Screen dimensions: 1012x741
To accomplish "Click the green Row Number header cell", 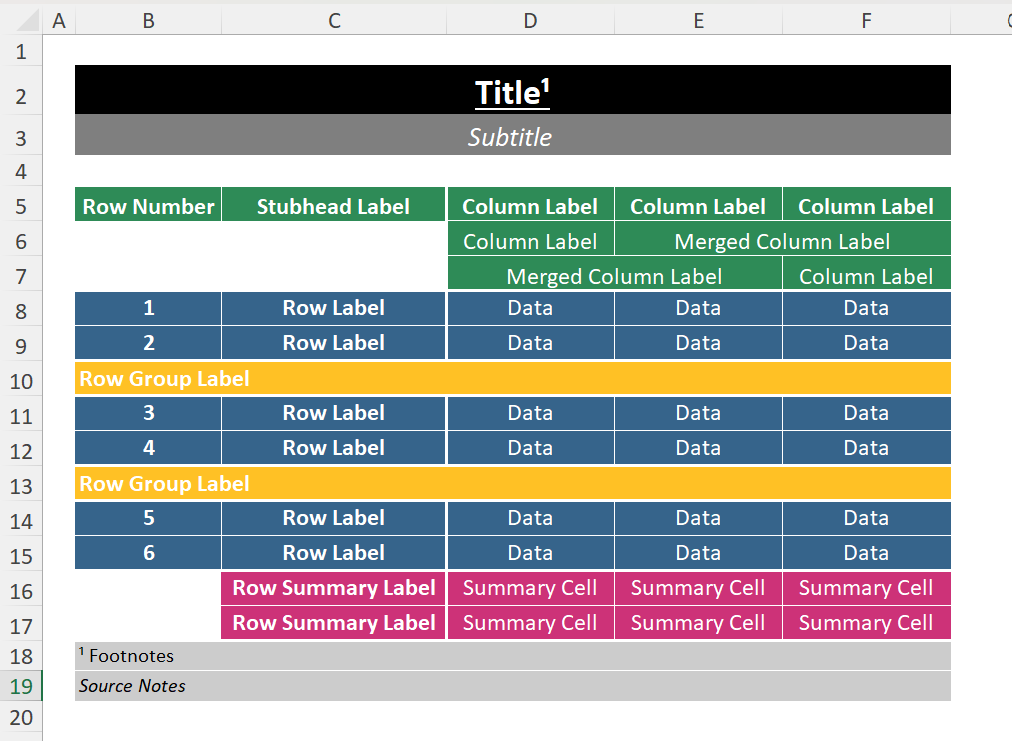I will (x=148, y=206).
